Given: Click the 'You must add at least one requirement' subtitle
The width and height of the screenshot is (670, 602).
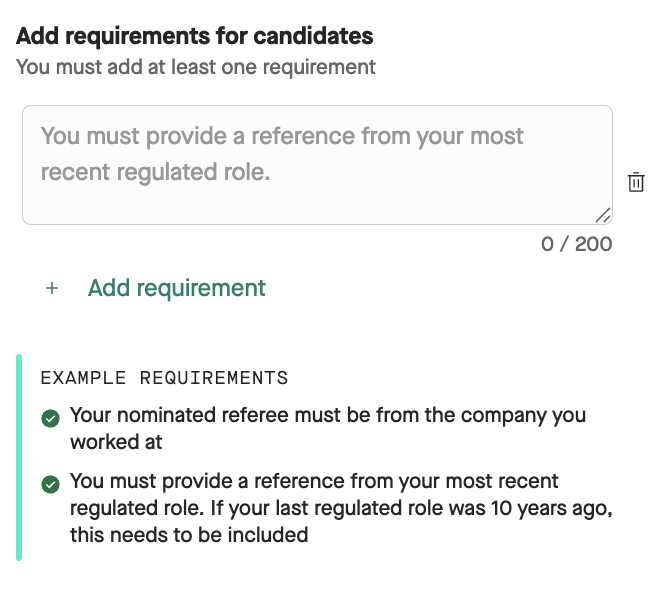Looking at the screenshot, I should [x=196, y=67].
